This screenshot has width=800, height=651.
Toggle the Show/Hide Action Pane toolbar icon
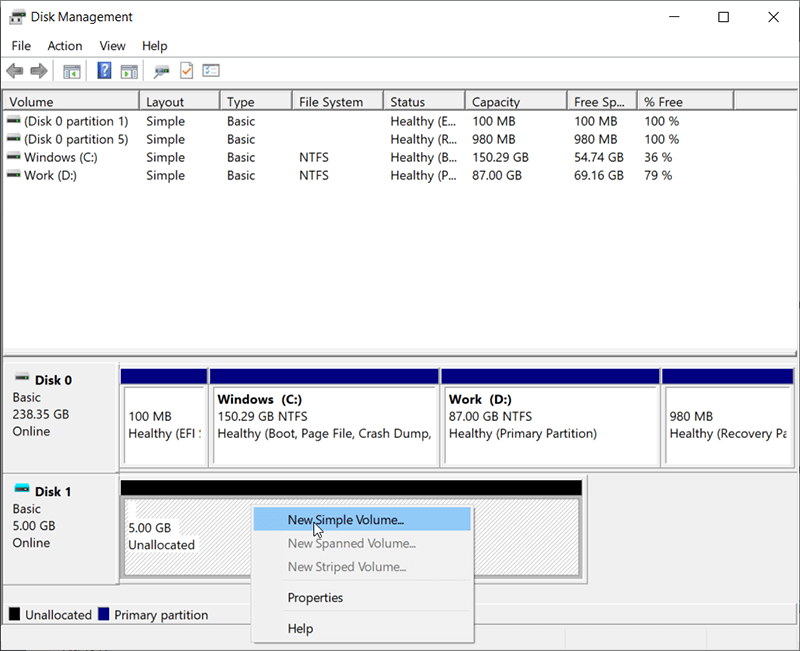click(x=130, y=70)
